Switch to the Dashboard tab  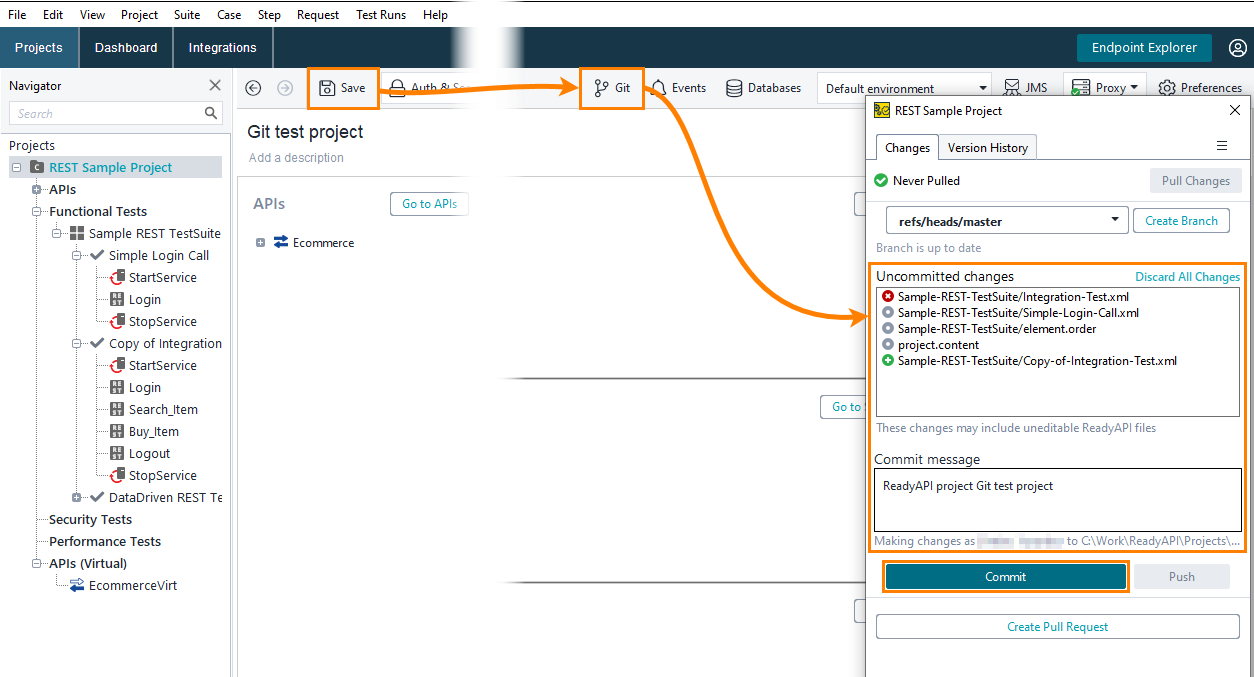[x=126, y=48]
